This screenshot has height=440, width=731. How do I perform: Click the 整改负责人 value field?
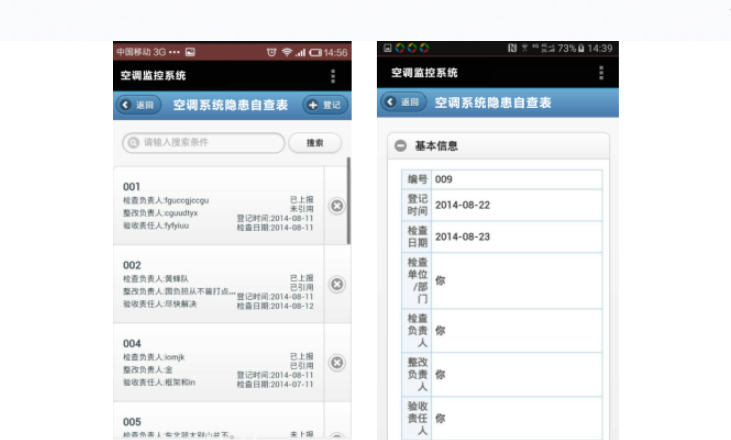[517, 374]
